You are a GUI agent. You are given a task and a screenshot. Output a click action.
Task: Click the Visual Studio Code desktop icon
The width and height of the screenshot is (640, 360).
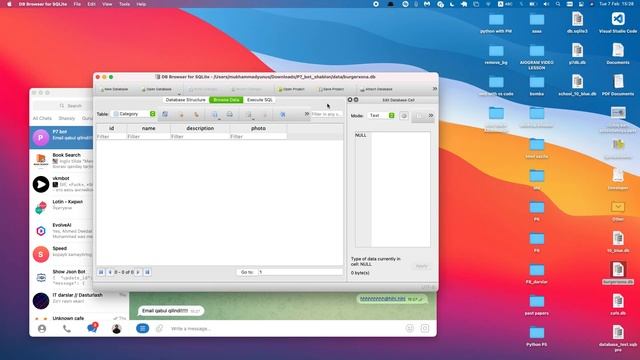click(x=618, y=23)
